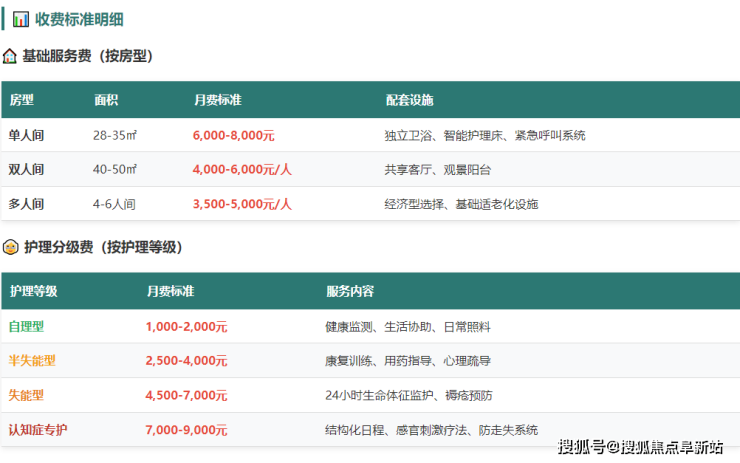Image resolution: width=740 pixels, height=463 pixels.
Task: Click the 失能型 care level label
Action: click(x=27, y=395)
